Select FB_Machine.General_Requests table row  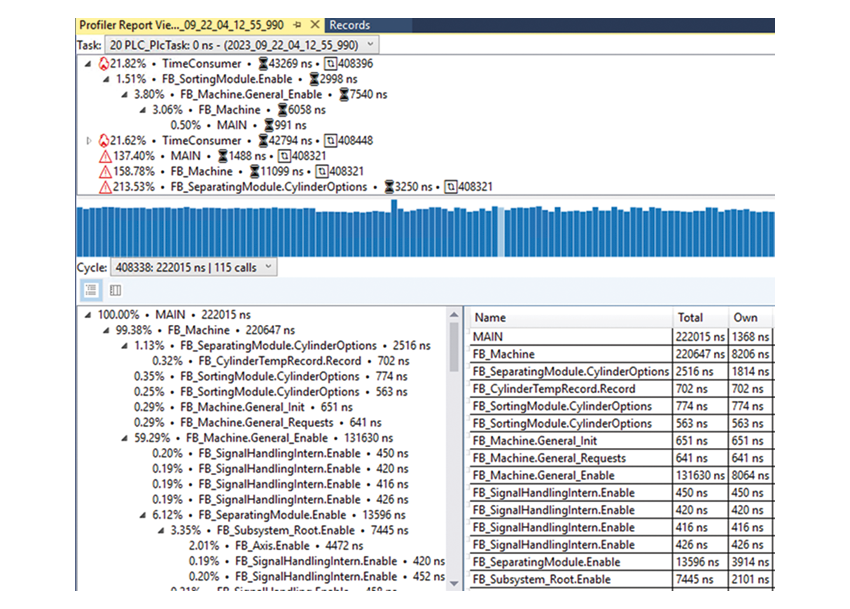(x=621, y=458)
